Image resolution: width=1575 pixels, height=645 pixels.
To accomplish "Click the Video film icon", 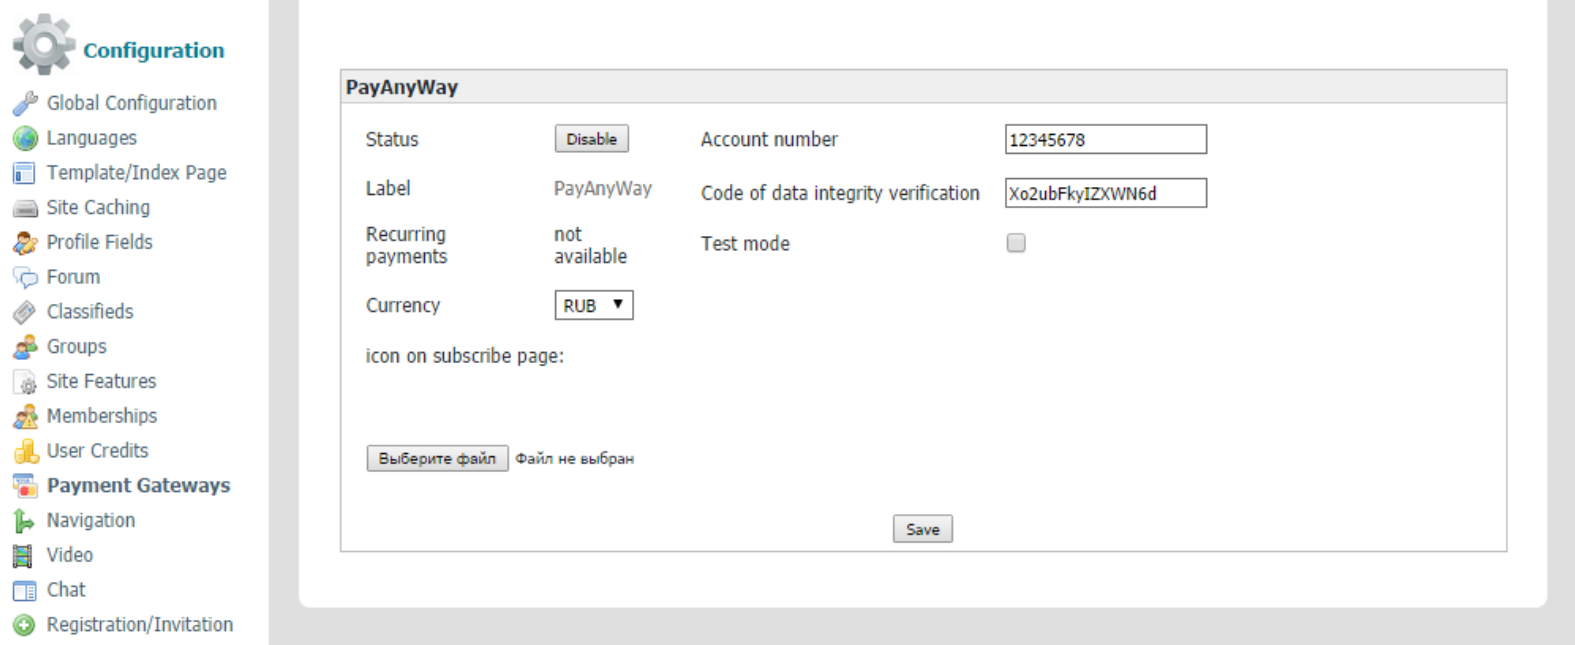I will click(x=22, y=556).
